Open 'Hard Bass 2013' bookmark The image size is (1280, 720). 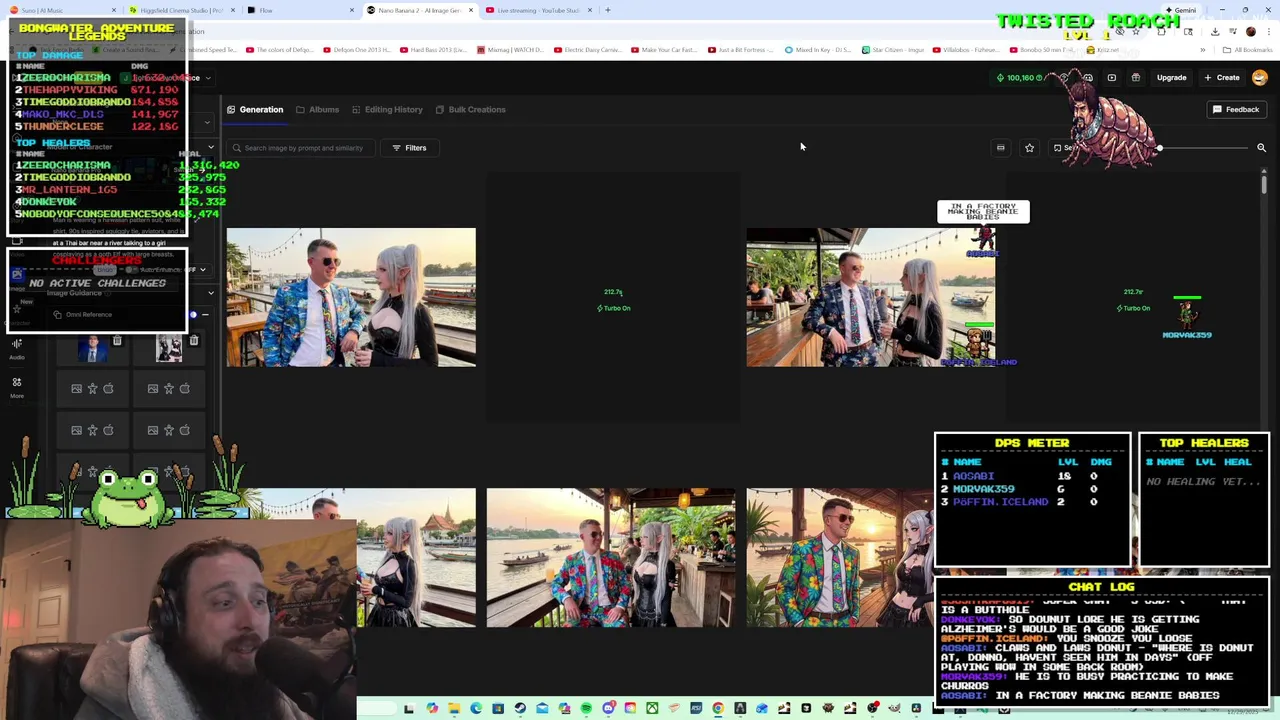click(x=433, y=49)
